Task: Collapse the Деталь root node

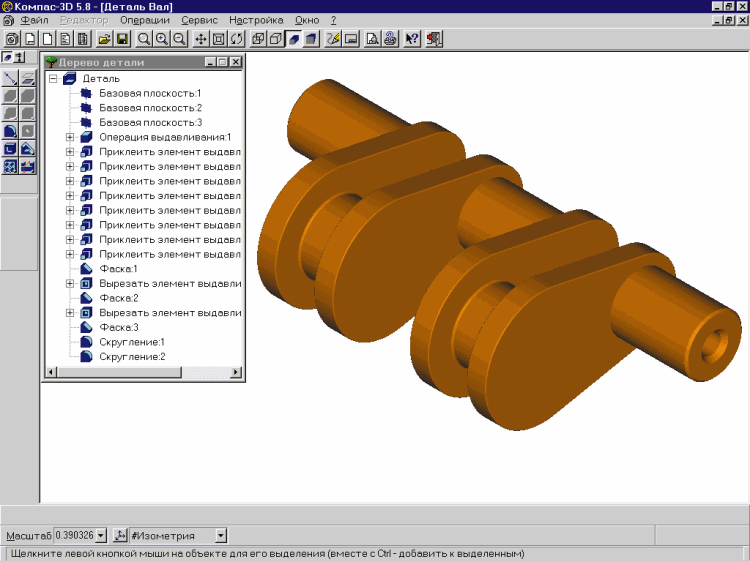Action: [53, 78]
